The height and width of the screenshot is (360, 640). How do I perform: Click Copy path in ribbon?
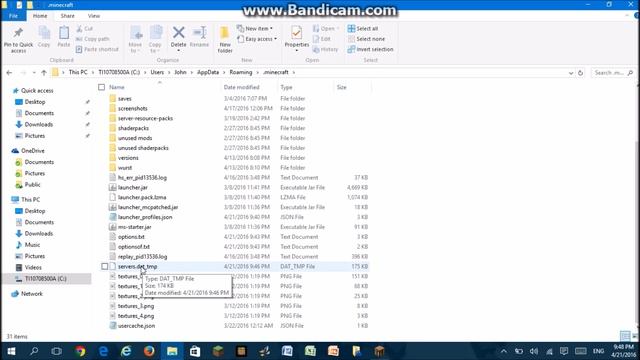tap(93, 39)
